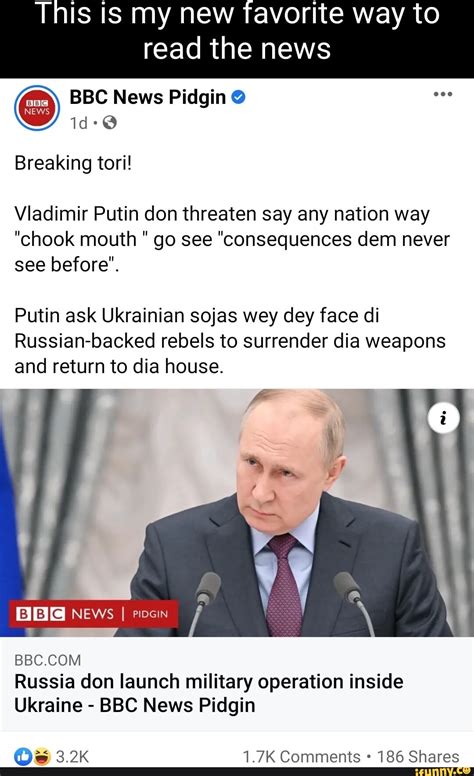Click the Haha laughing reaction icon
The image size is (474, 776).
42,756
